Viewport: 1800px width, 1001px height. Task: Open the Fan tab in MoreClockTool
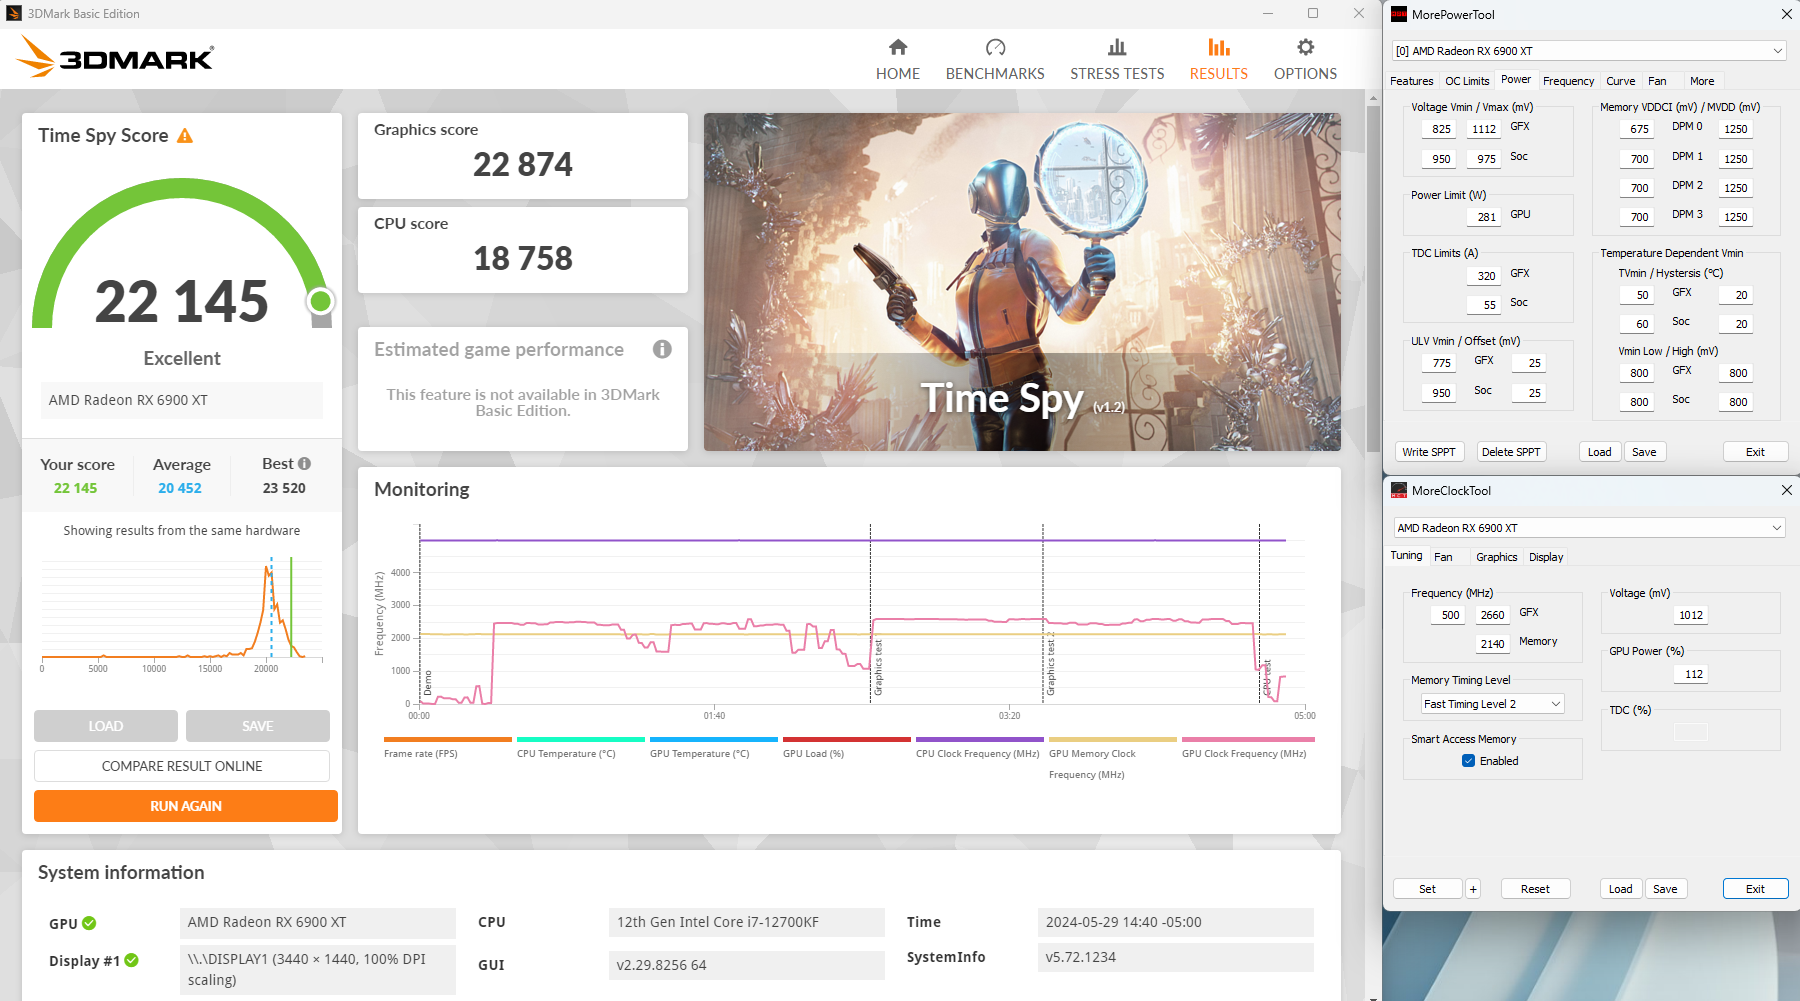(x=1445, y=556)
